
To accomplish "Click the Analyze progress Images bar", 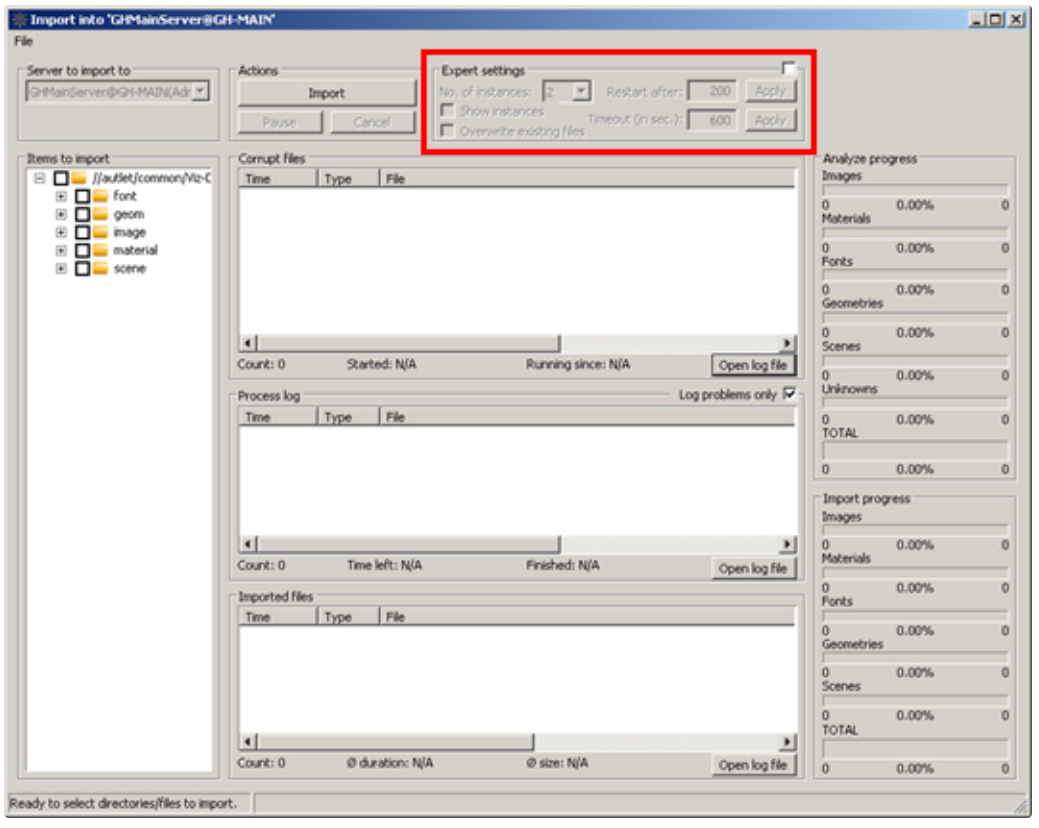I will point(915,190).
